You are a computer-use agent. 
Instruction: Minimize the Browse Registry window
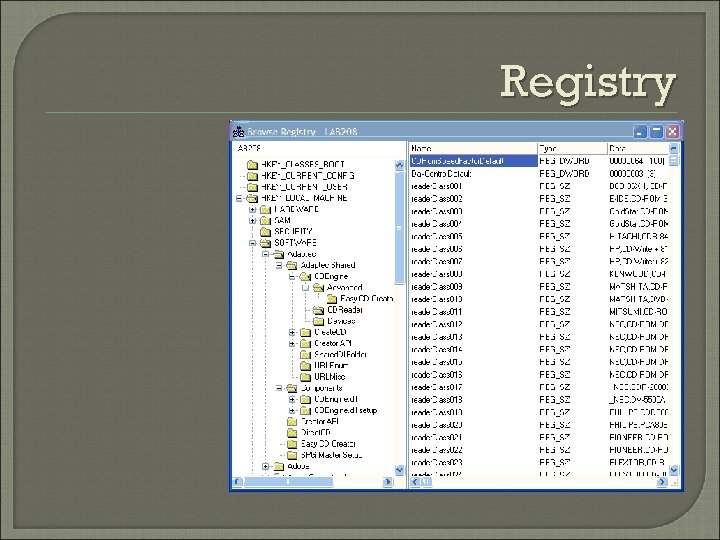(640, 131)
